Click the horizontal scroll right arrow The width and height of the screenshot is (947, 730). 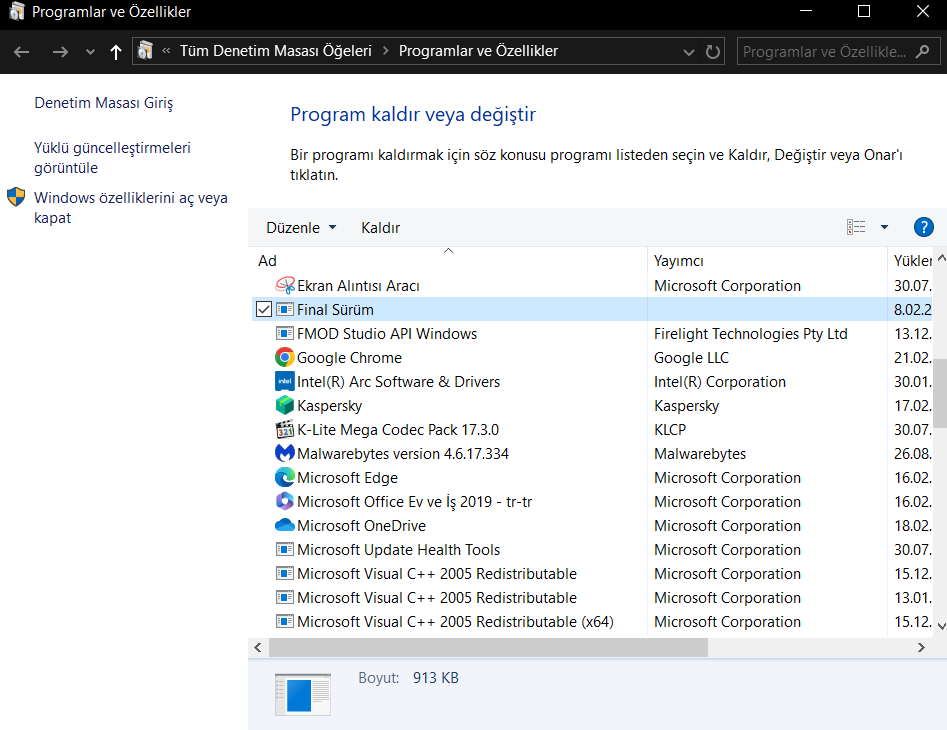(x=921, y=647)
